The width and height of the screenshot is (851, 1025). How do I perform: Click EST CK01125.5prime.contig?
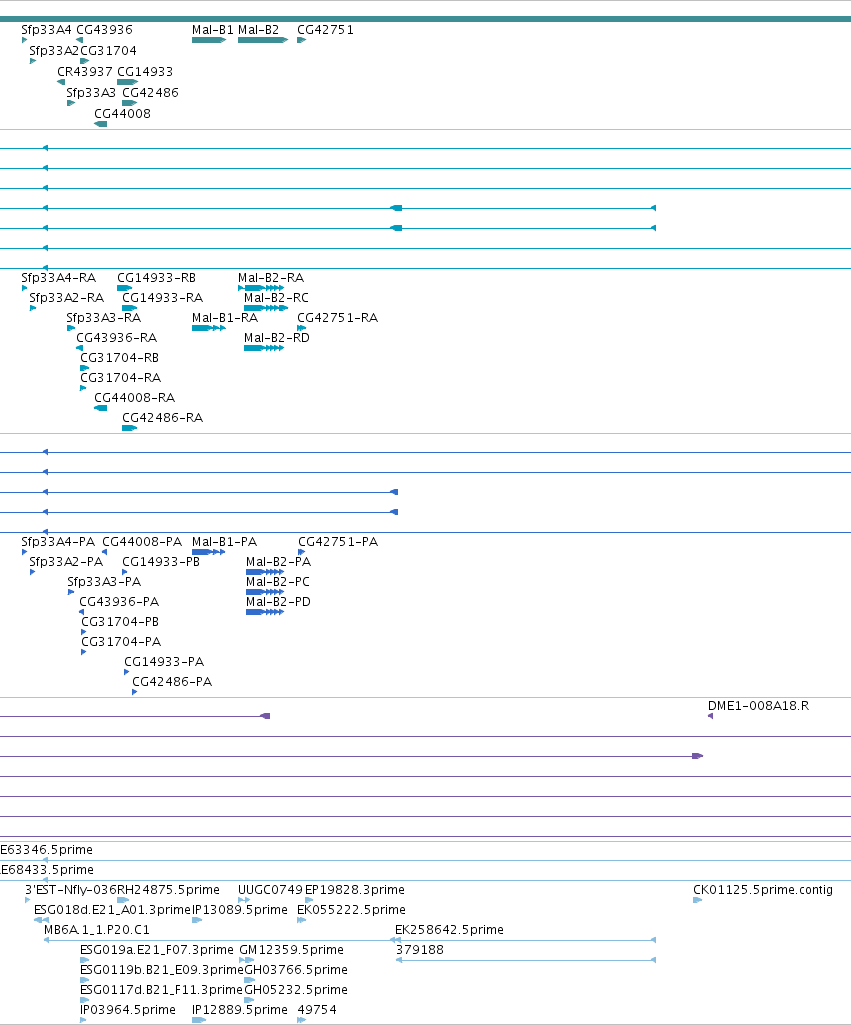coord(697,900)
